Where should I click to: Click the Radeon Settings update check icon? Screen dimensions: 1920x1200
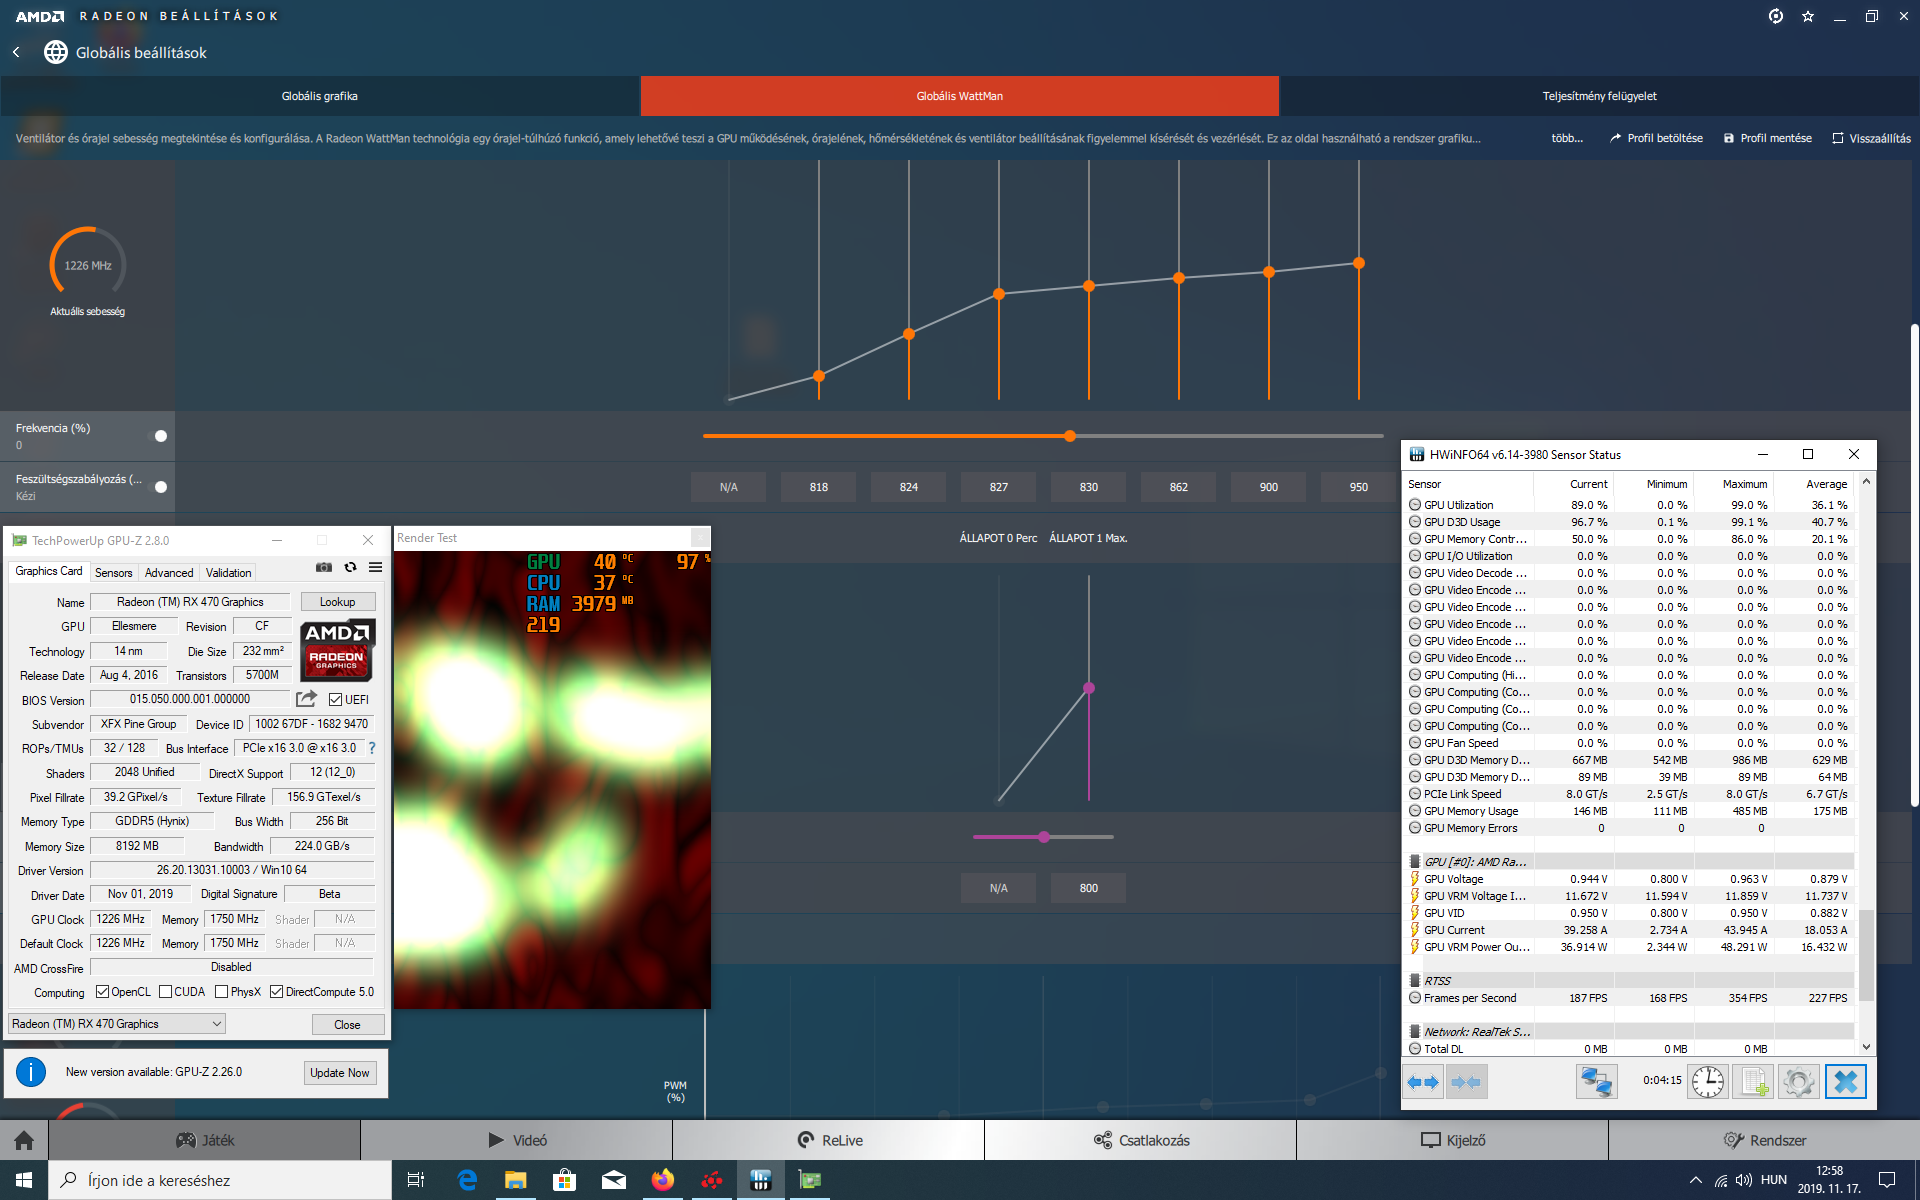pyautogui.click(x=1776, y=16)
